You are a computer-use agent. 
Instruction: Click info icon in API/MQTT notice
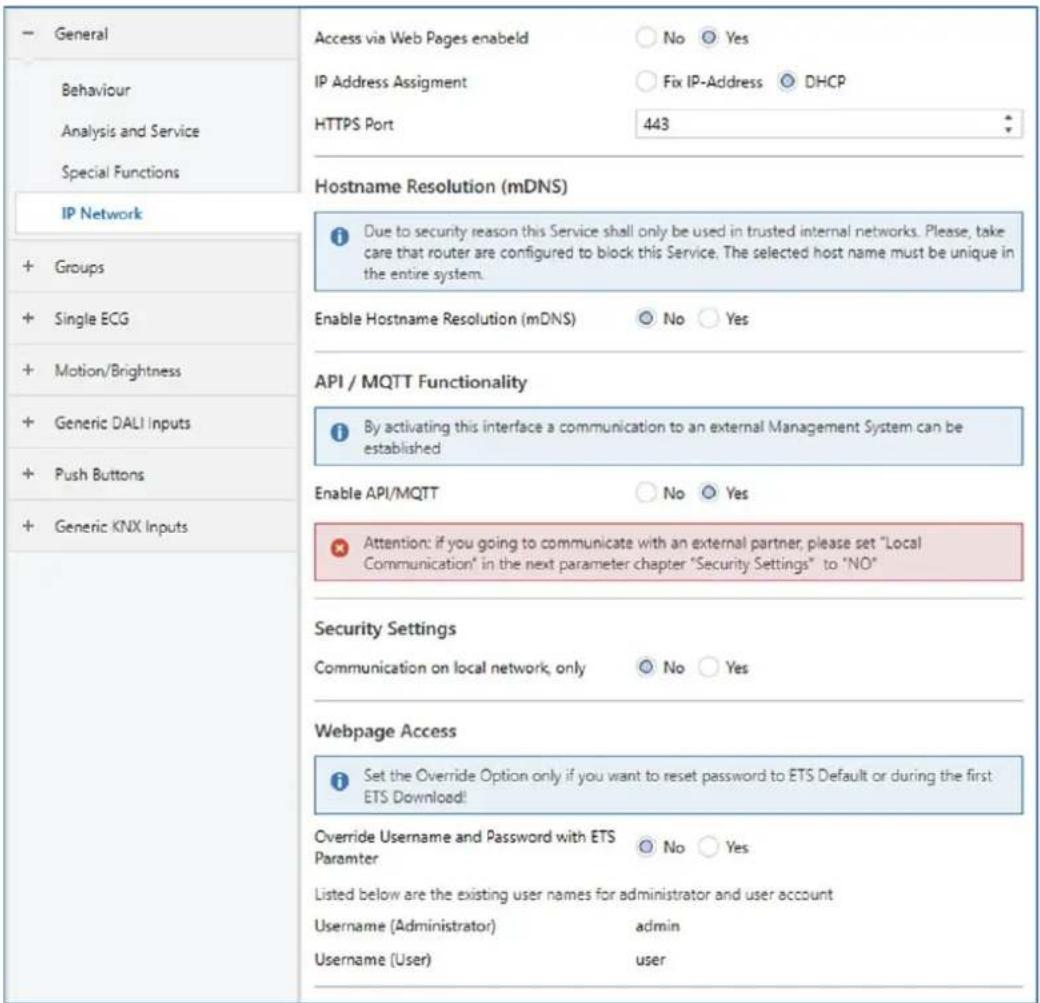click(x=340, y=433)
